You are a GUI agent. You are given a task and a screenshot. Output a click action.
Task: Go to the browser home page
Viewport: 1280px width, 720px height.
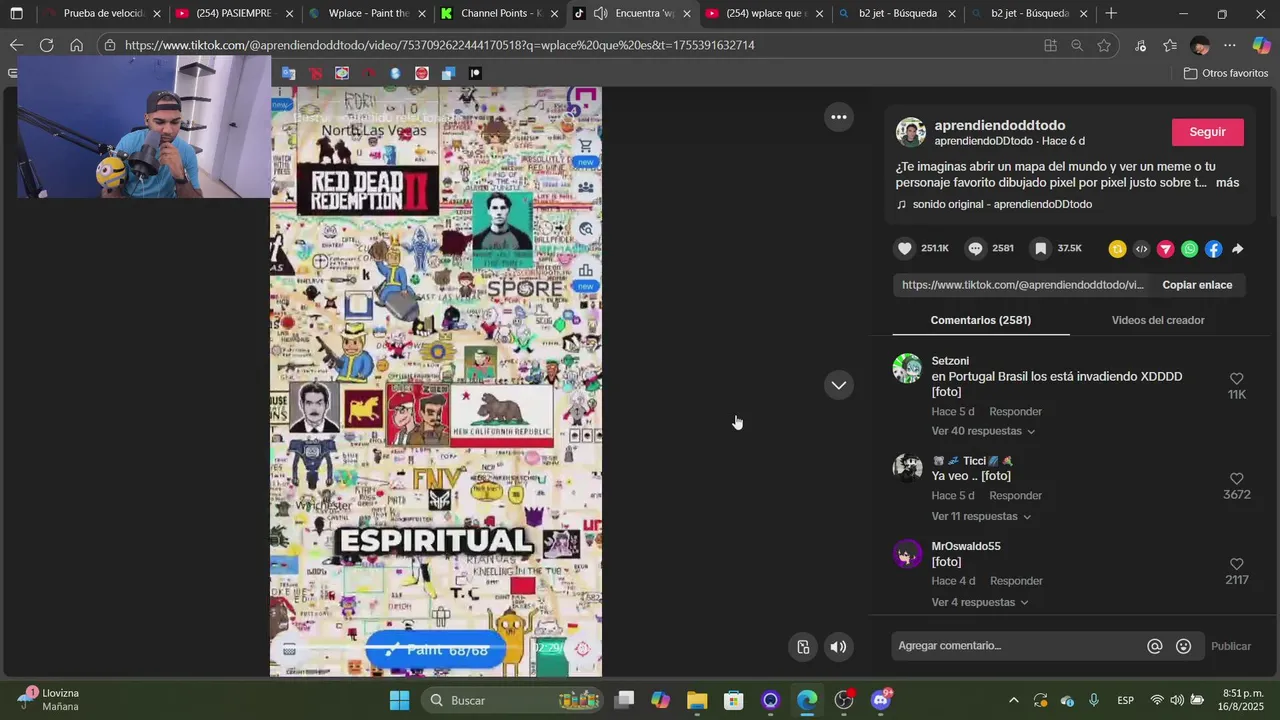pos(76,45)
